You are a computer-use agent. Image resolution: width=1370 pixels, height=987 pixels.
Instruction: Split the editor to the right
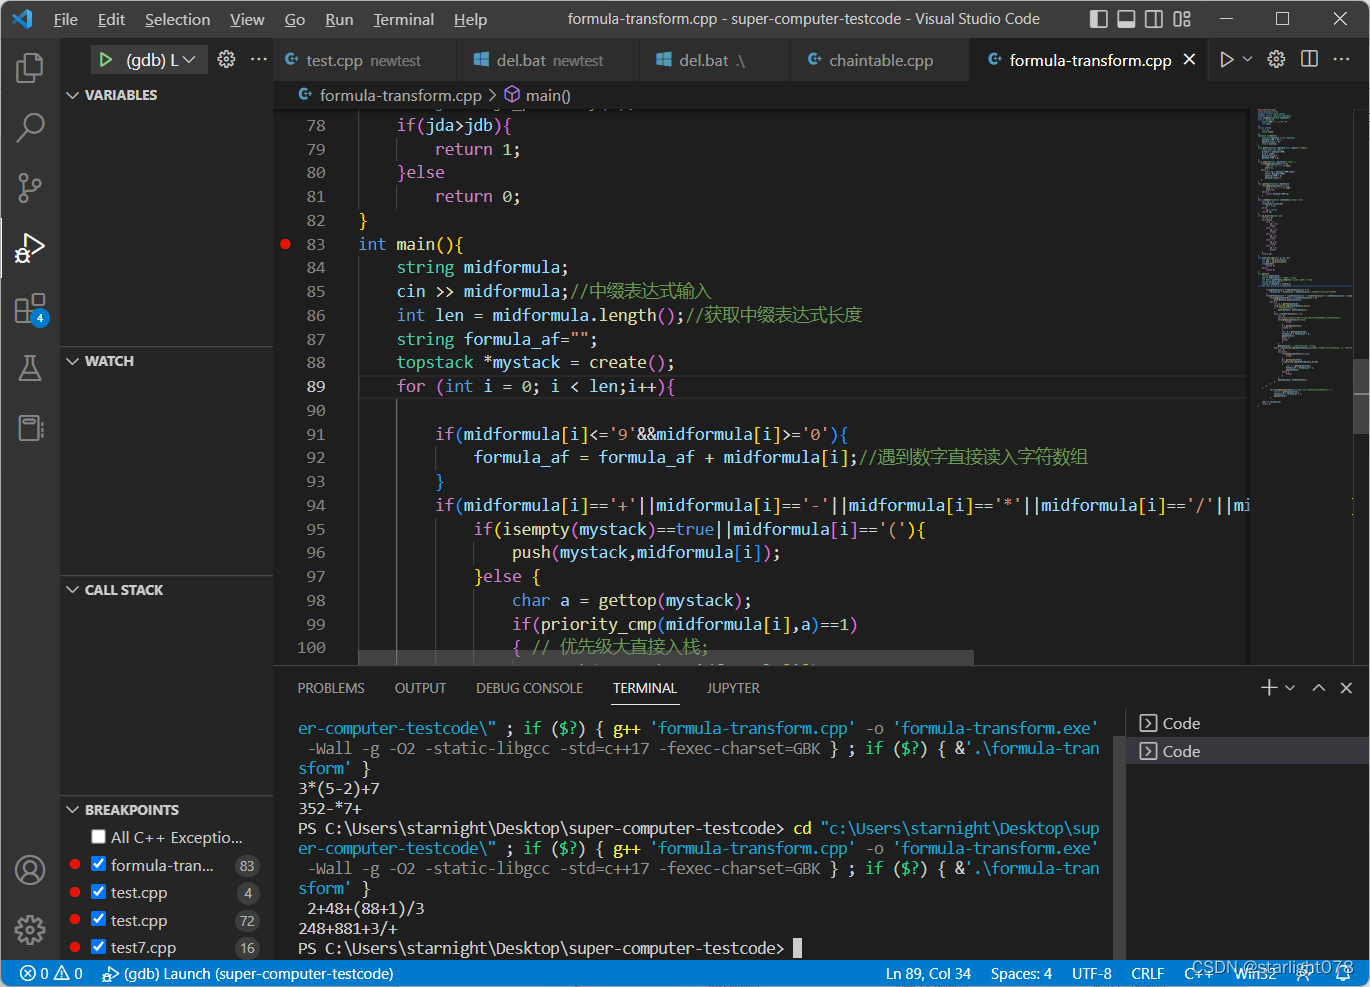click(x=1309, y=60)
